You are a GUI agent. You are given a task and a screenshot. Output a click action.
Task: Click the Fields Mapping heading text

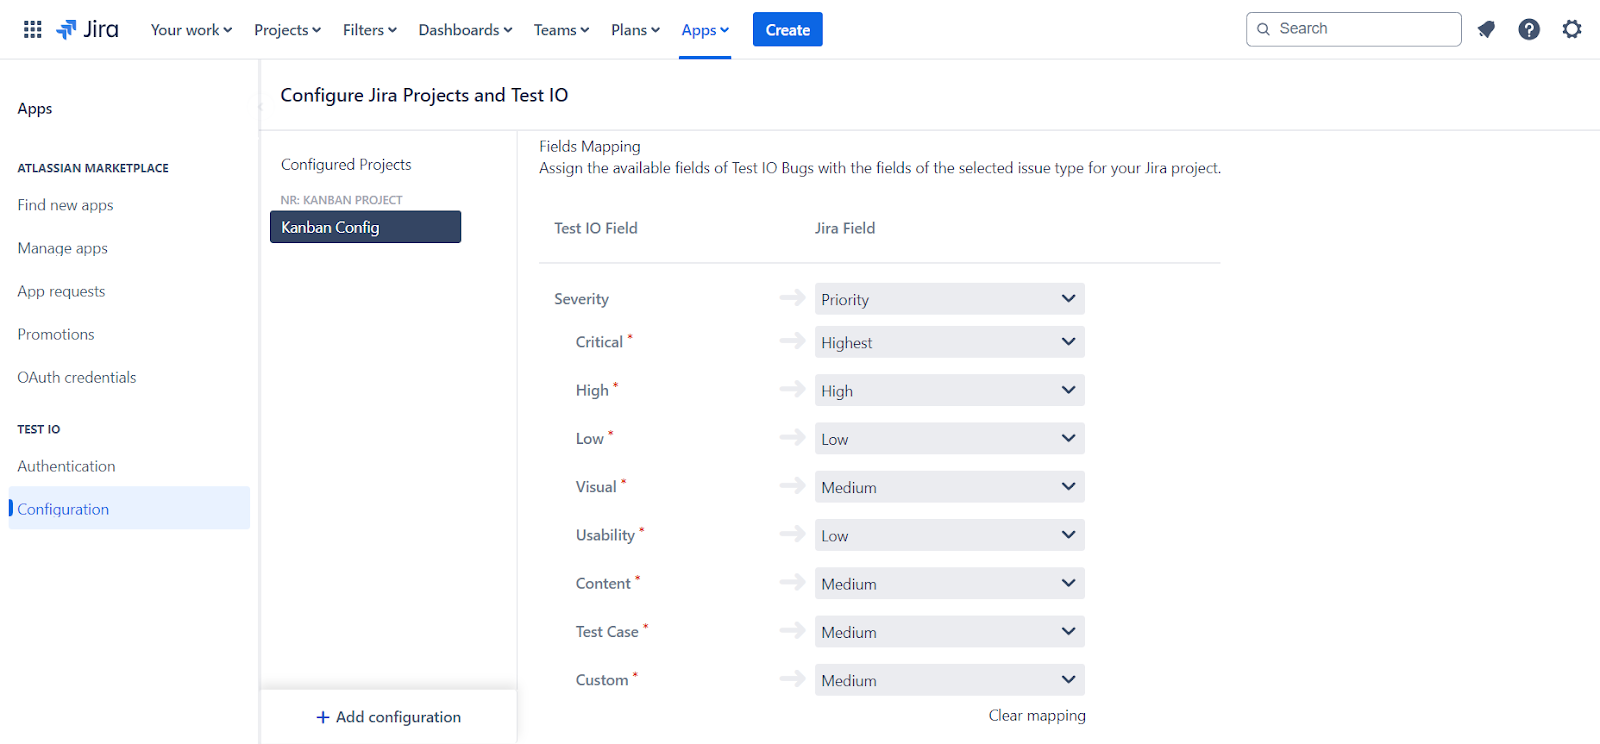pos(590,146)
